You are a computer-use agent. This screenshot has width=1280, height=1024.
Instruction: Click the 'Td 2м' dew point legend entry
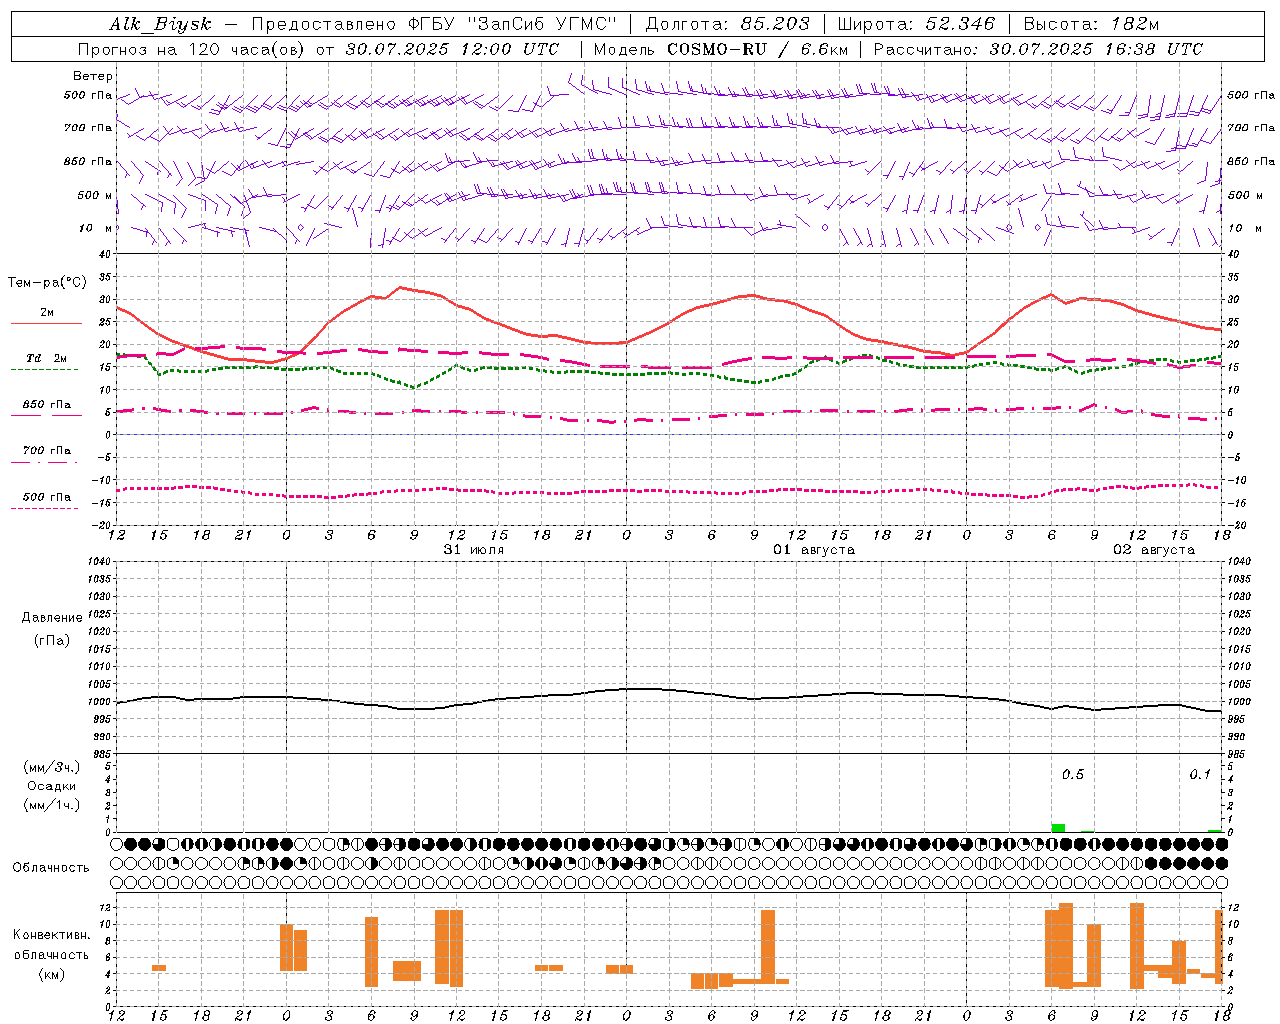(46, 358)
